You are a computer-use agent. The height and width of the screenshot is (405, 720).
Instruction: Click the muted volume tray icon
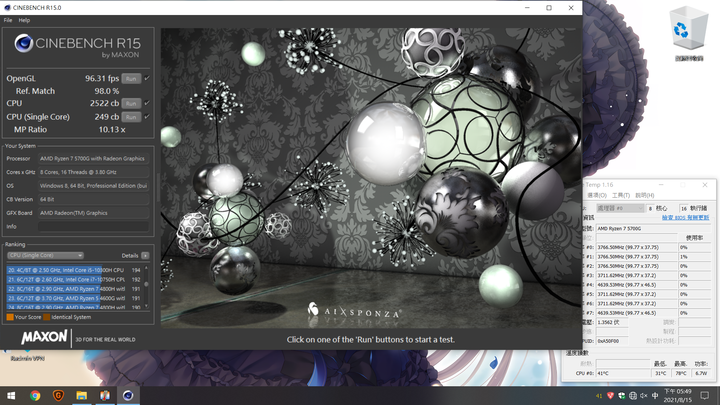[644, 395]
